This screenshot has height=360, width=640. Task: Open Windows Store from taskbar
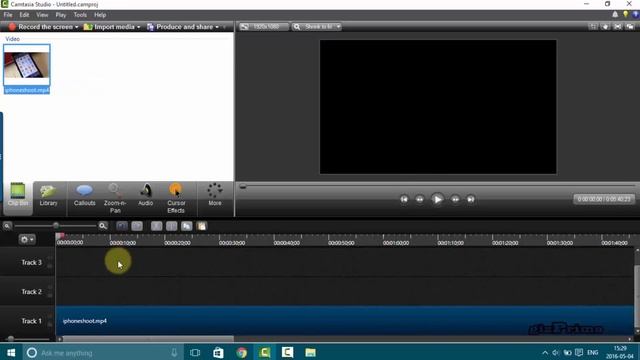[218, 353]
